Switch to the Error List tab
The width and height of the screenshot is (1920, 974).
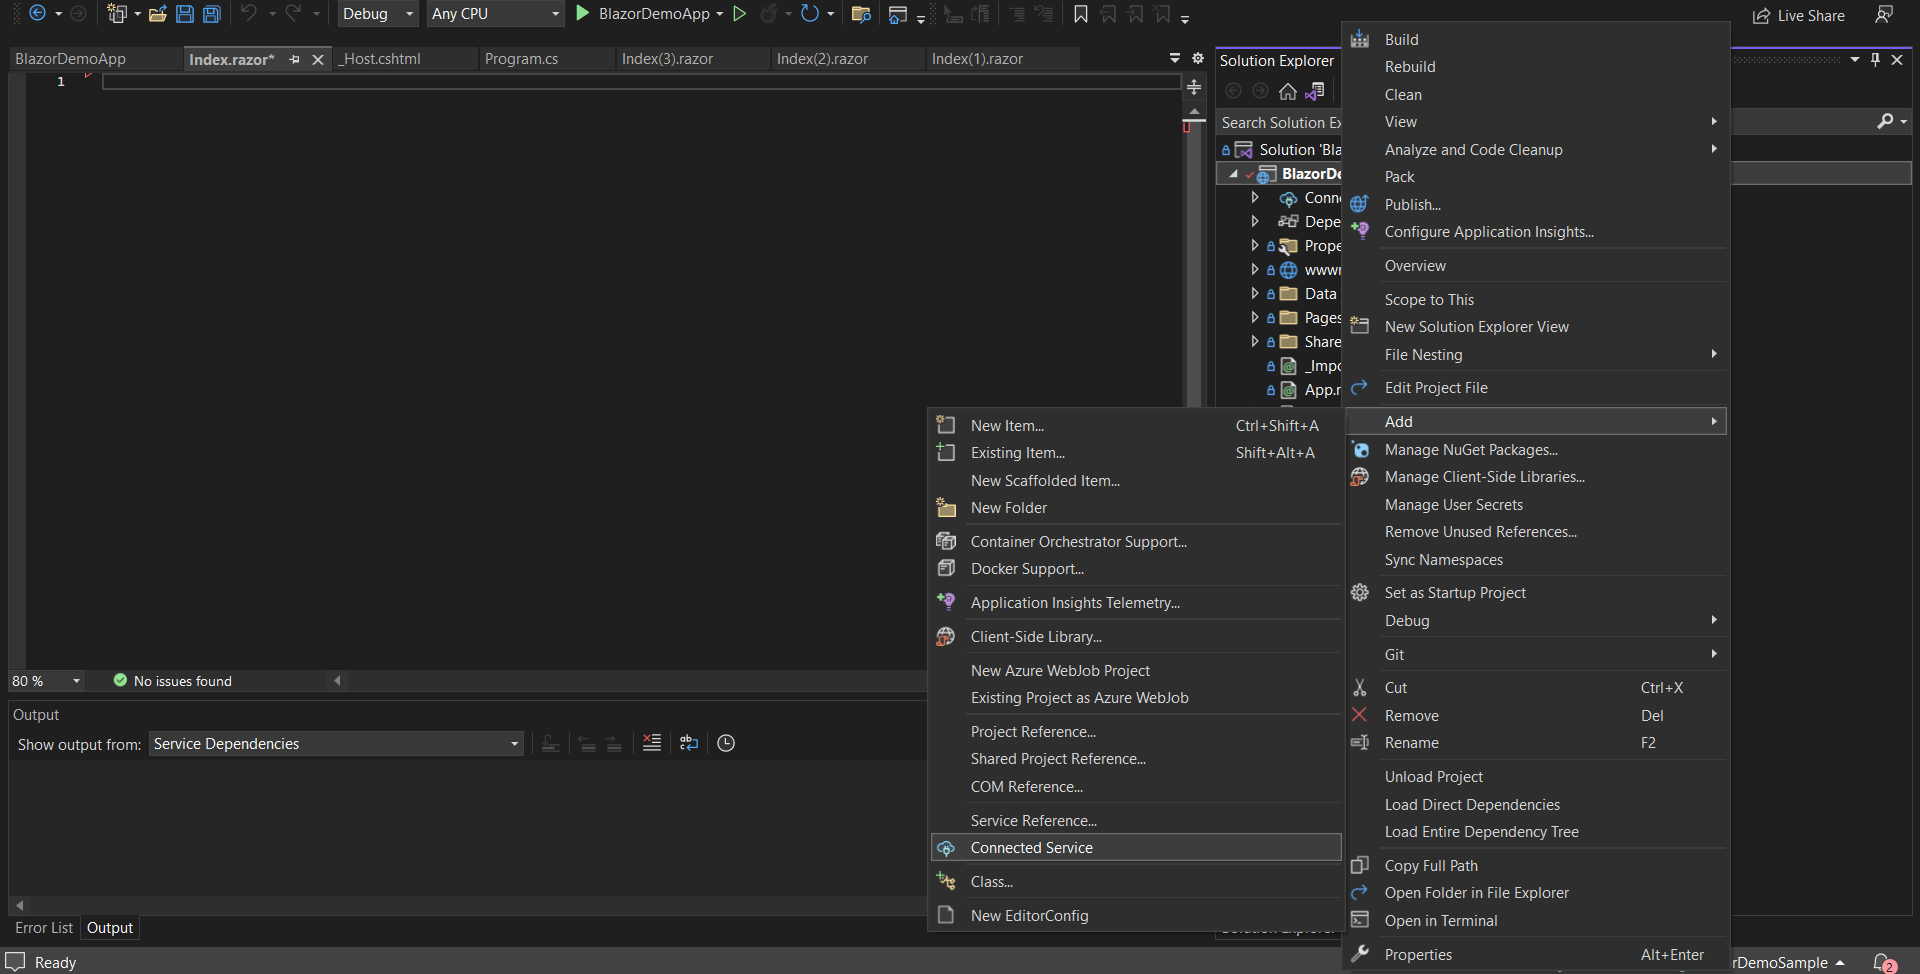click(43, 927)
